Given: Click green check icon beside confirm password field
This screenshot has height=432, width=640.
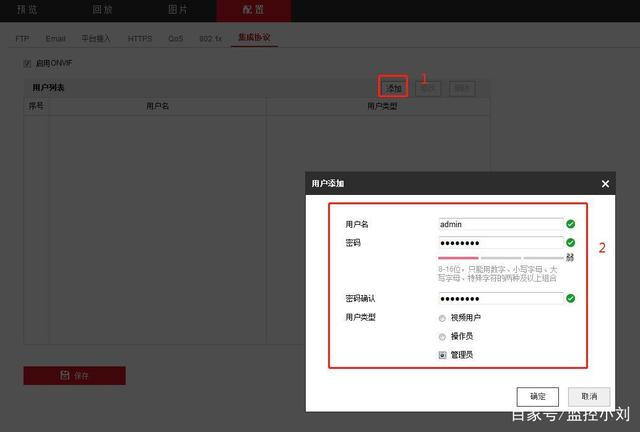Looking at the screenshot, I should (571, 298).
